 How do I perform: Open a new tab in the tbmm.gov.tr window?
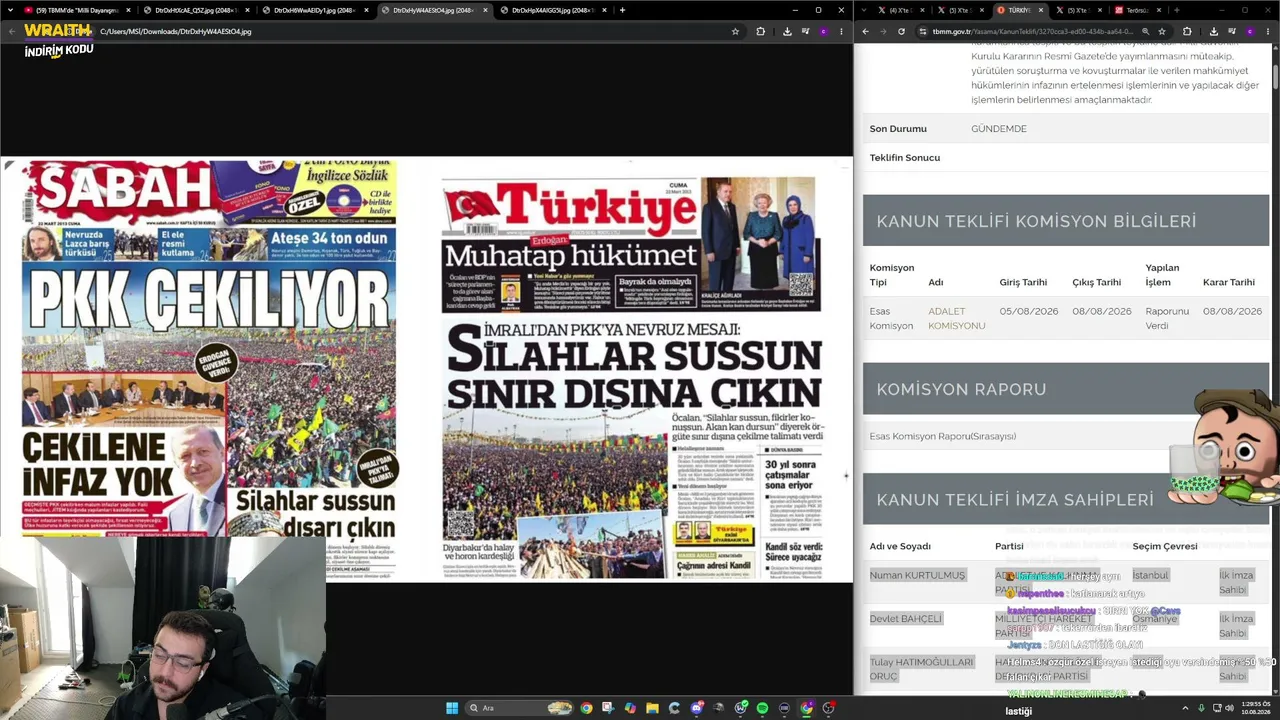1176,10
